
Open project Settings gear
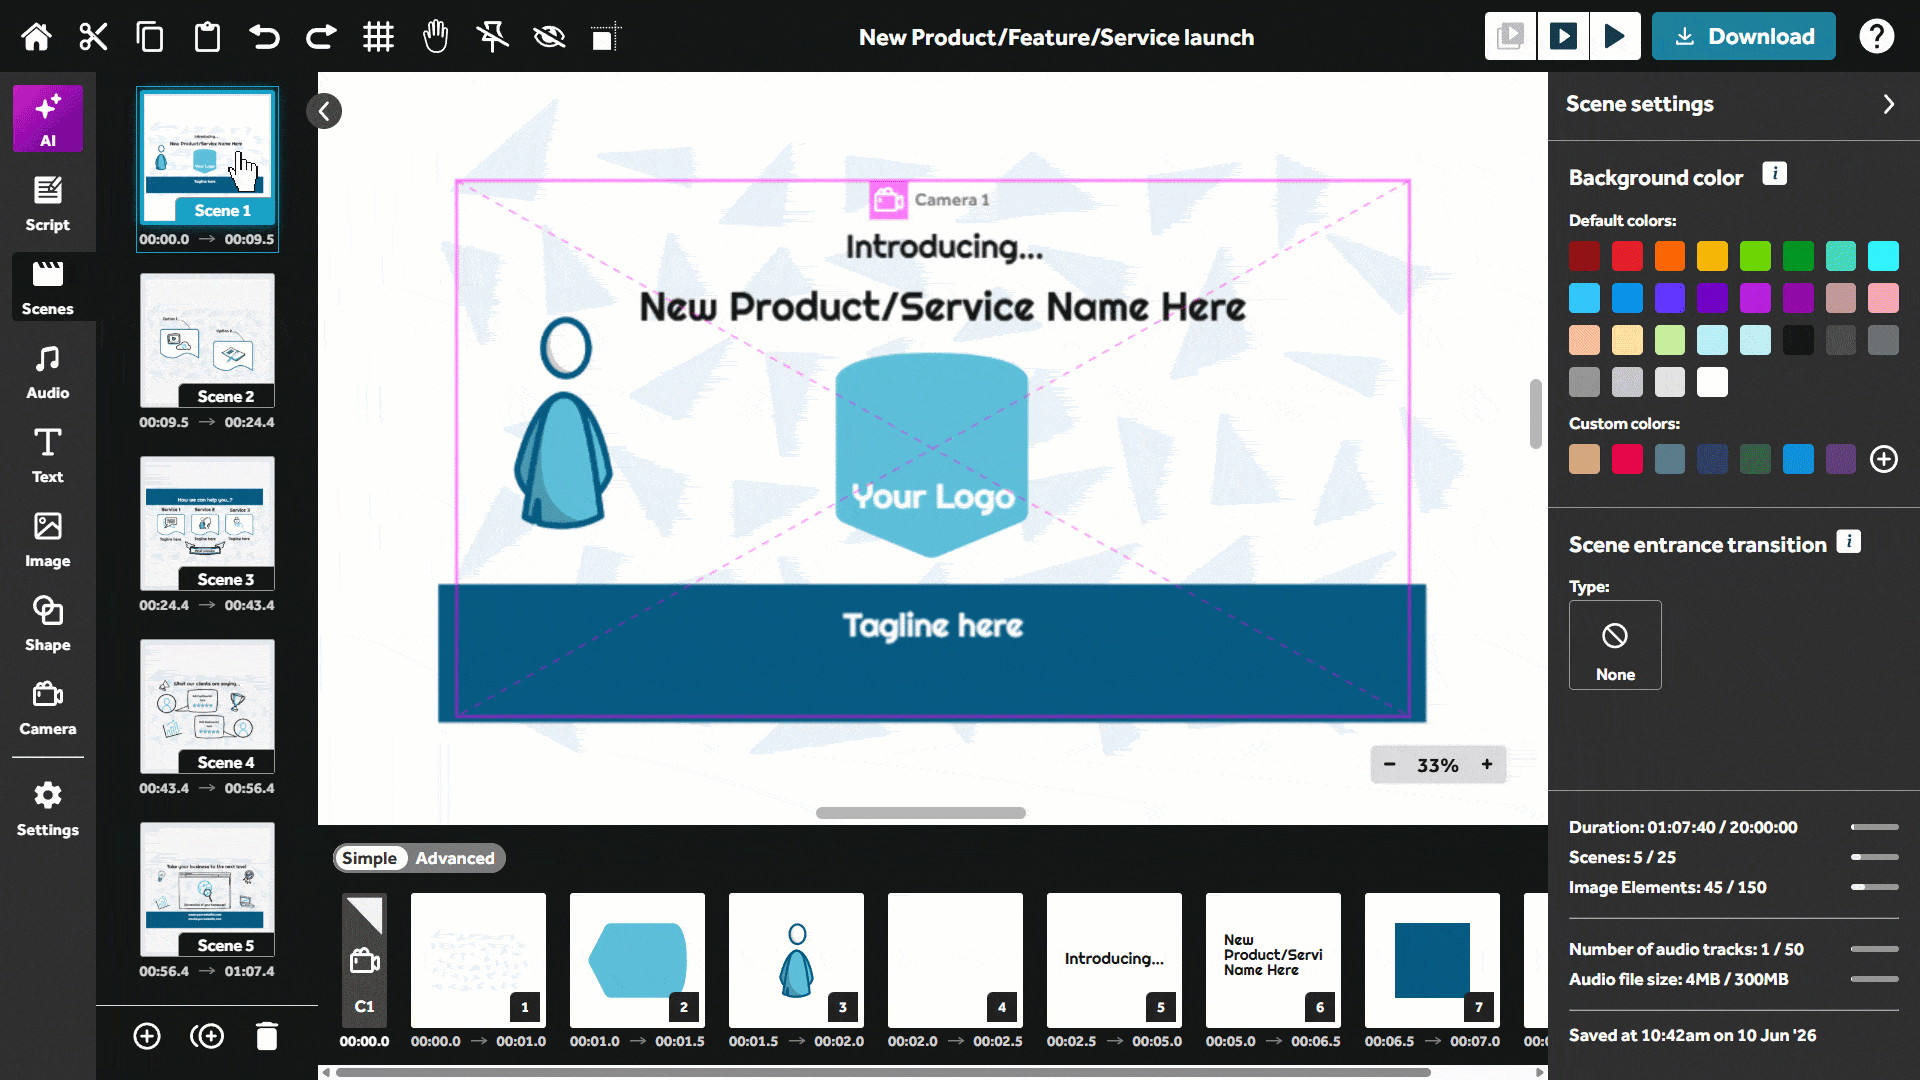point(48,809)
